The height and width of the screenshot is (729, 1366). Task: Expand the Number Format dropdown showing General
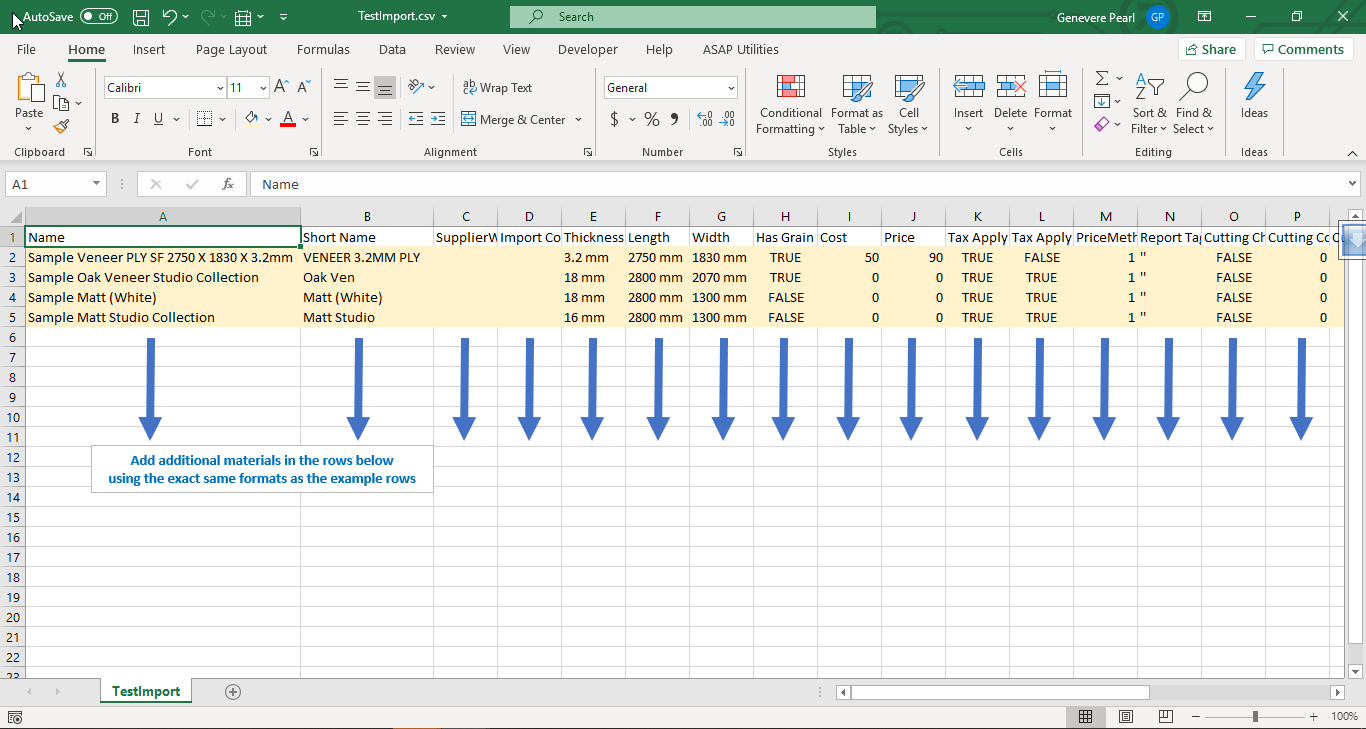point(731,88)
